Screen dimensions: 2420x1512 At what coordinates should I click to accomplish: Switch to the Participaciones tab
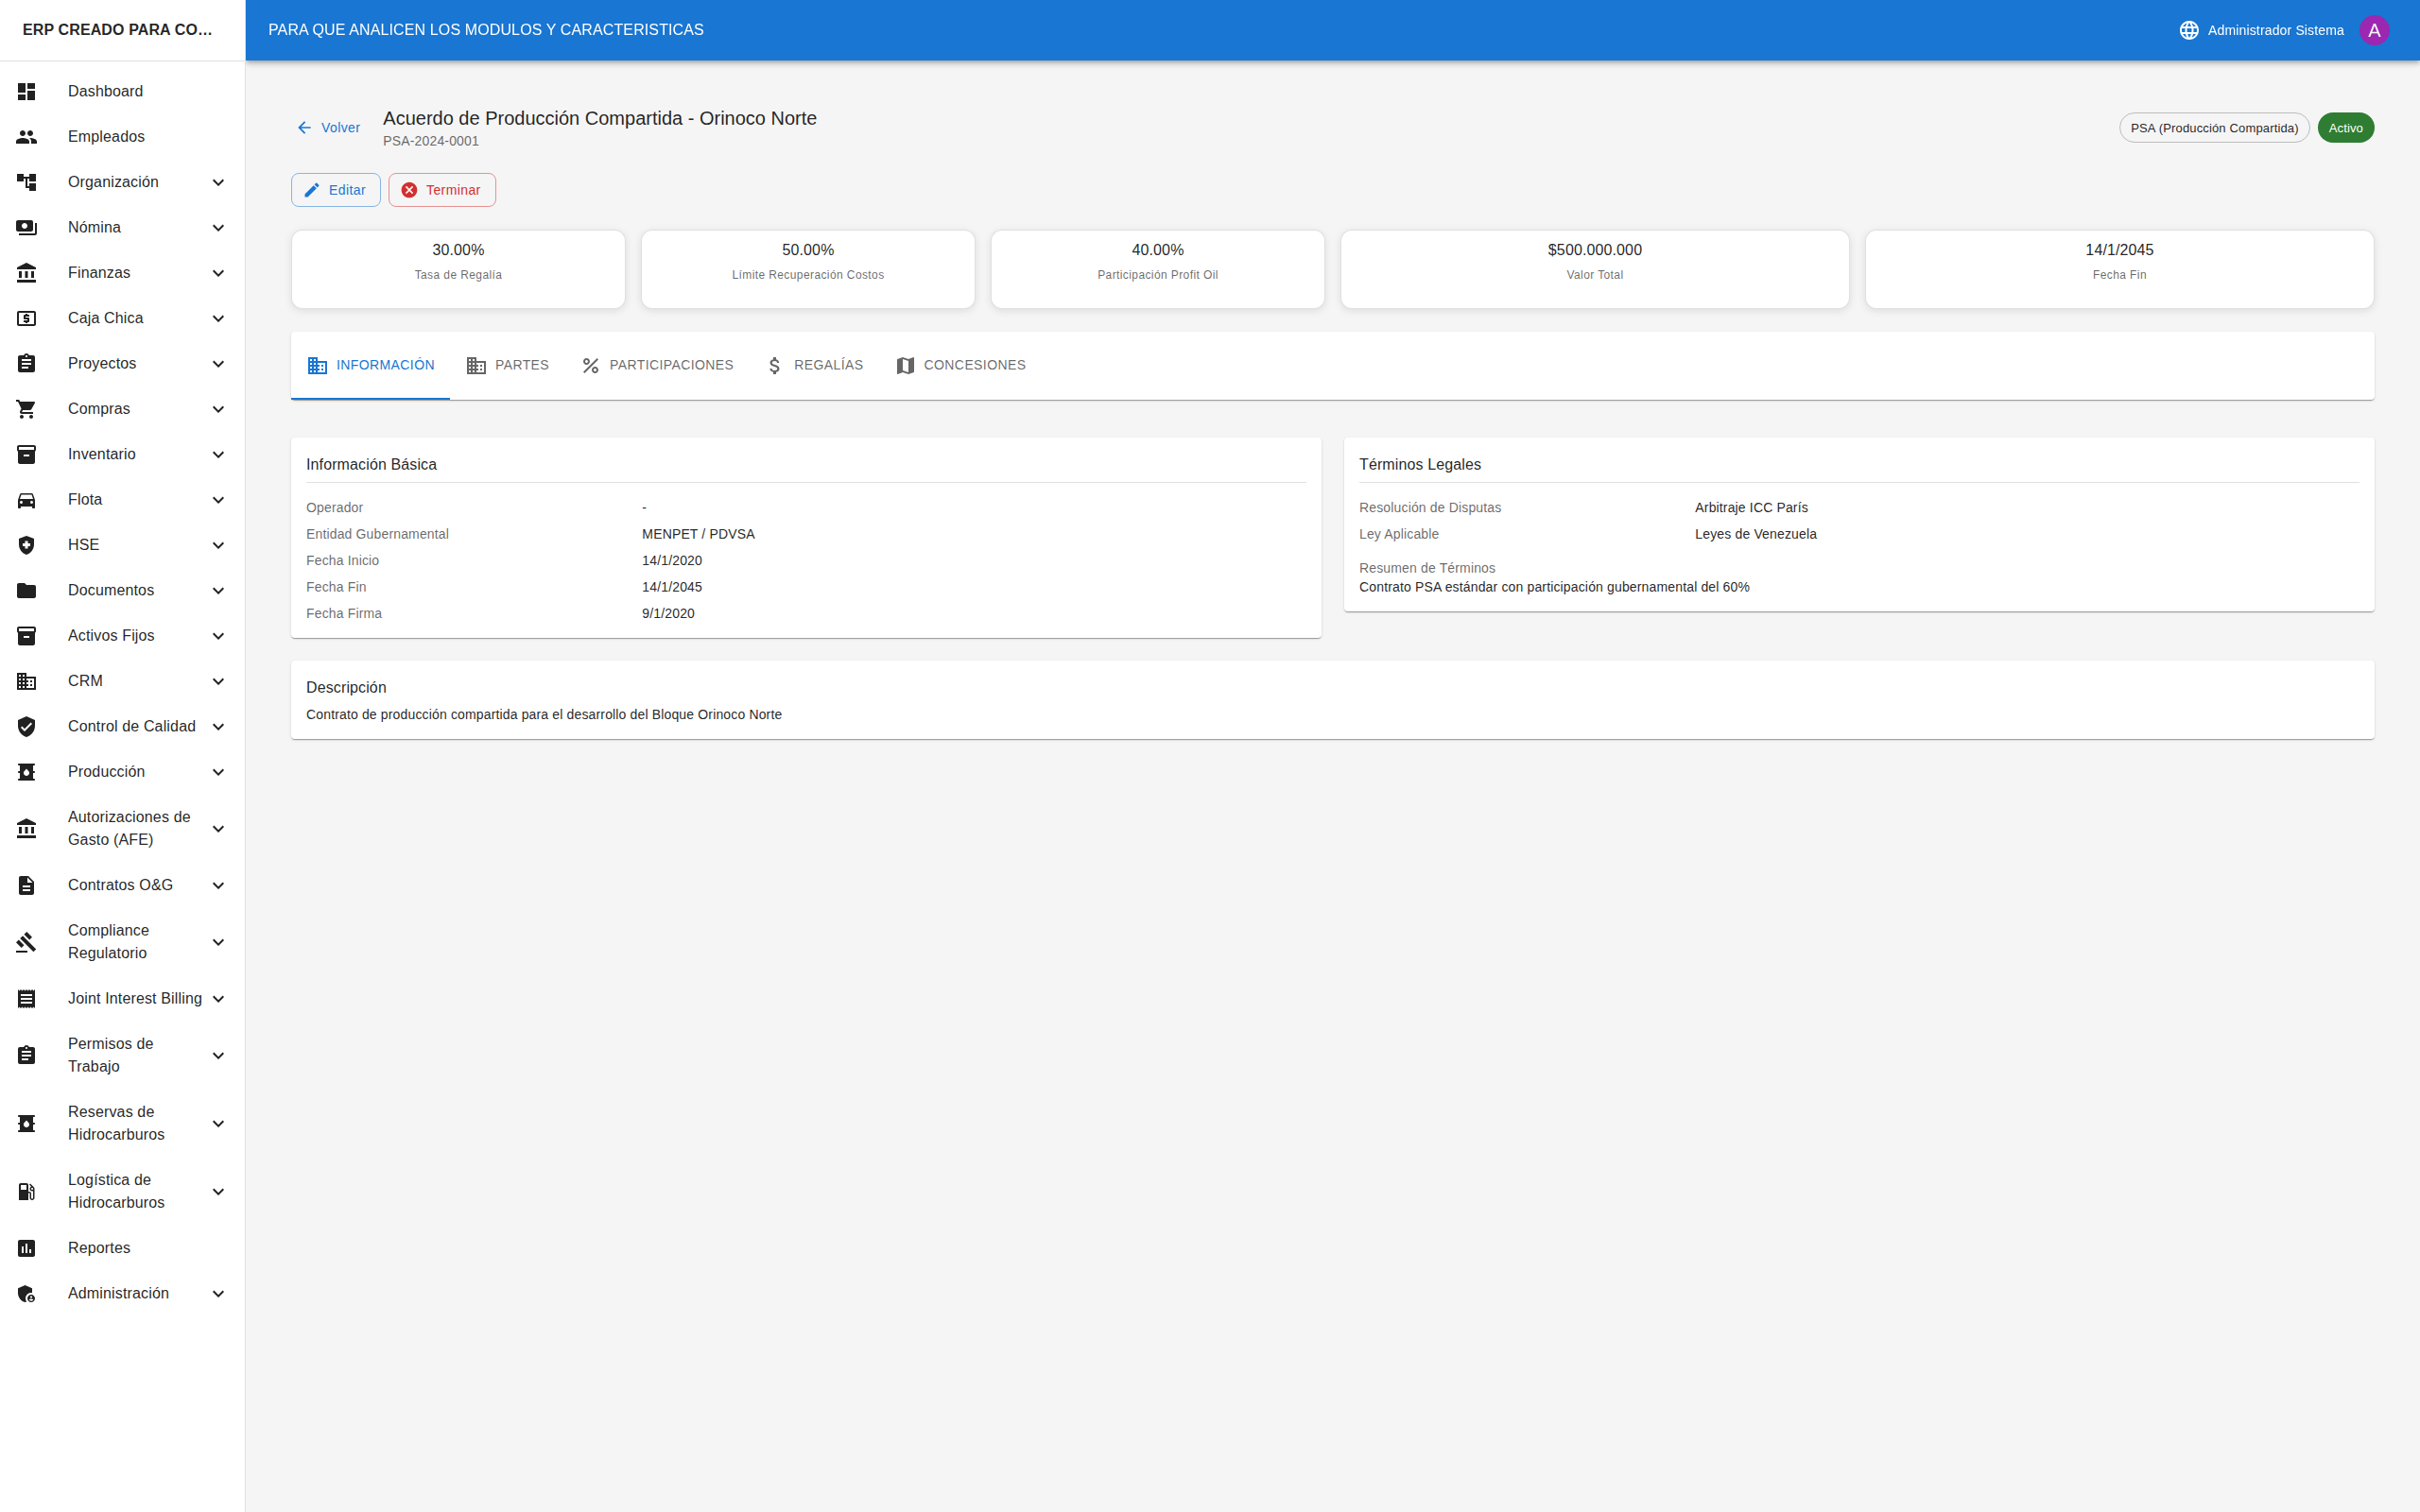tap(657, 365)
